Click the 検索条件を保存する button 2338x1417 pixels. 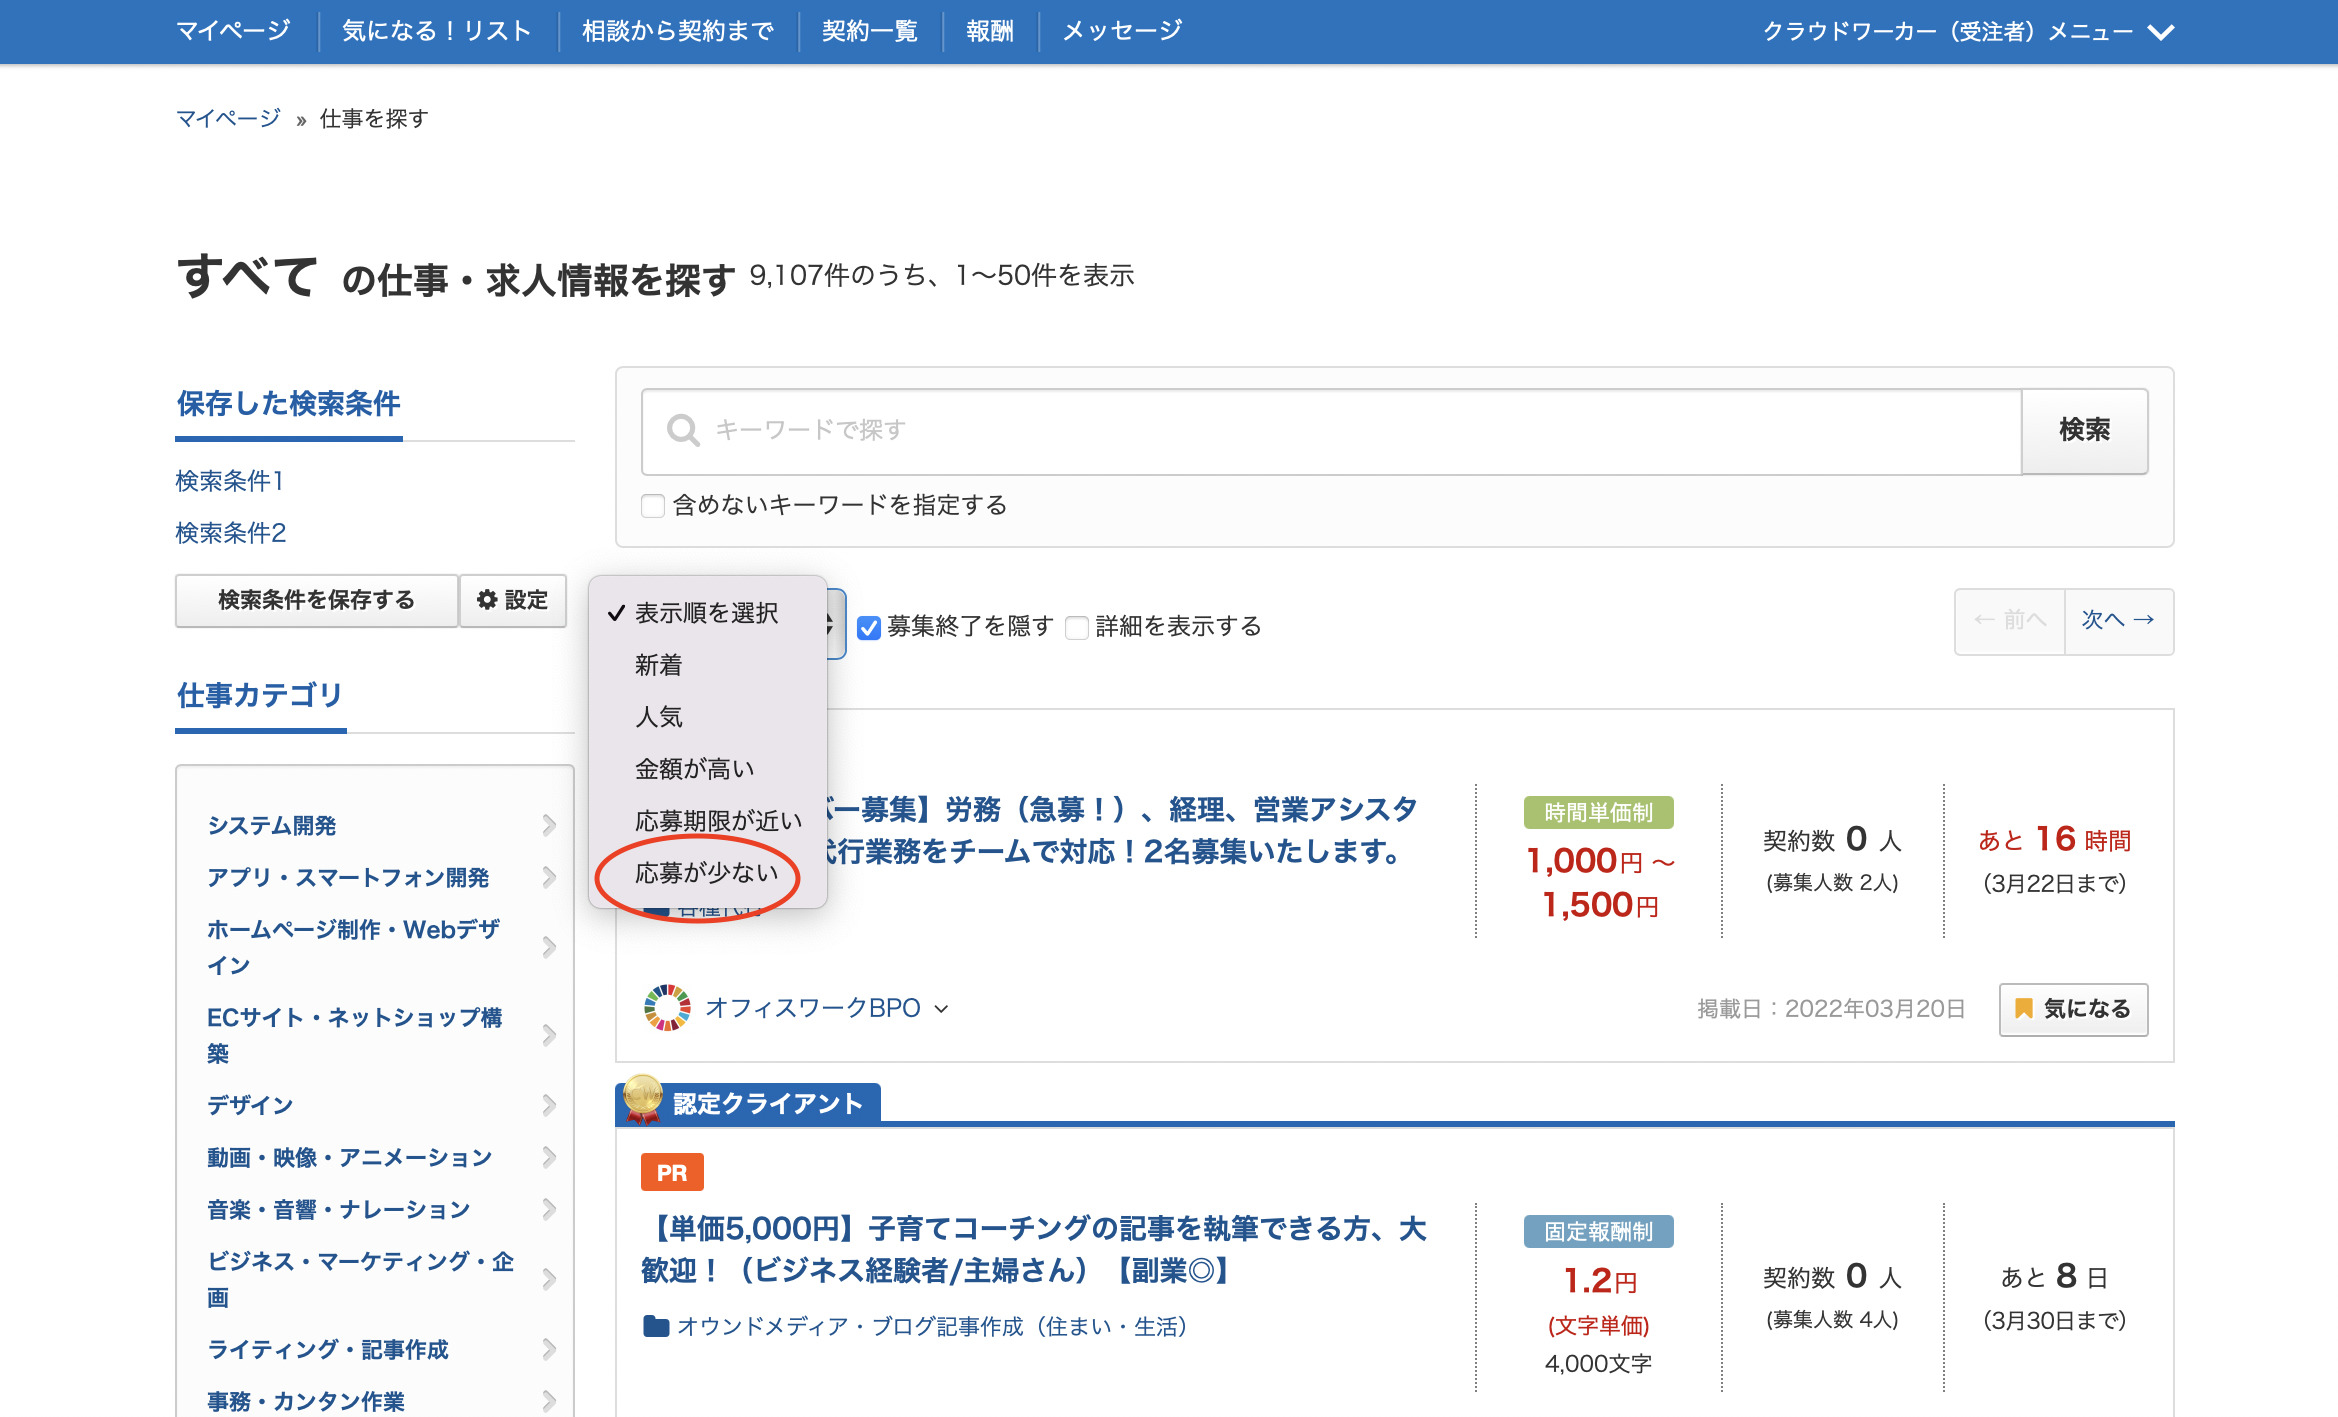[316, 600]
